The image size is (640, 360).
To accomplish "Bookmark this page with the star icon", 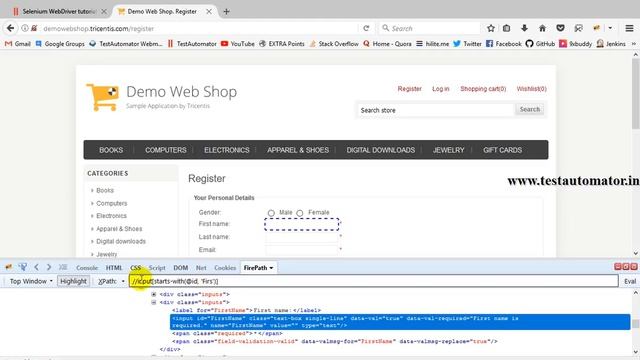I will coord(491,28).
